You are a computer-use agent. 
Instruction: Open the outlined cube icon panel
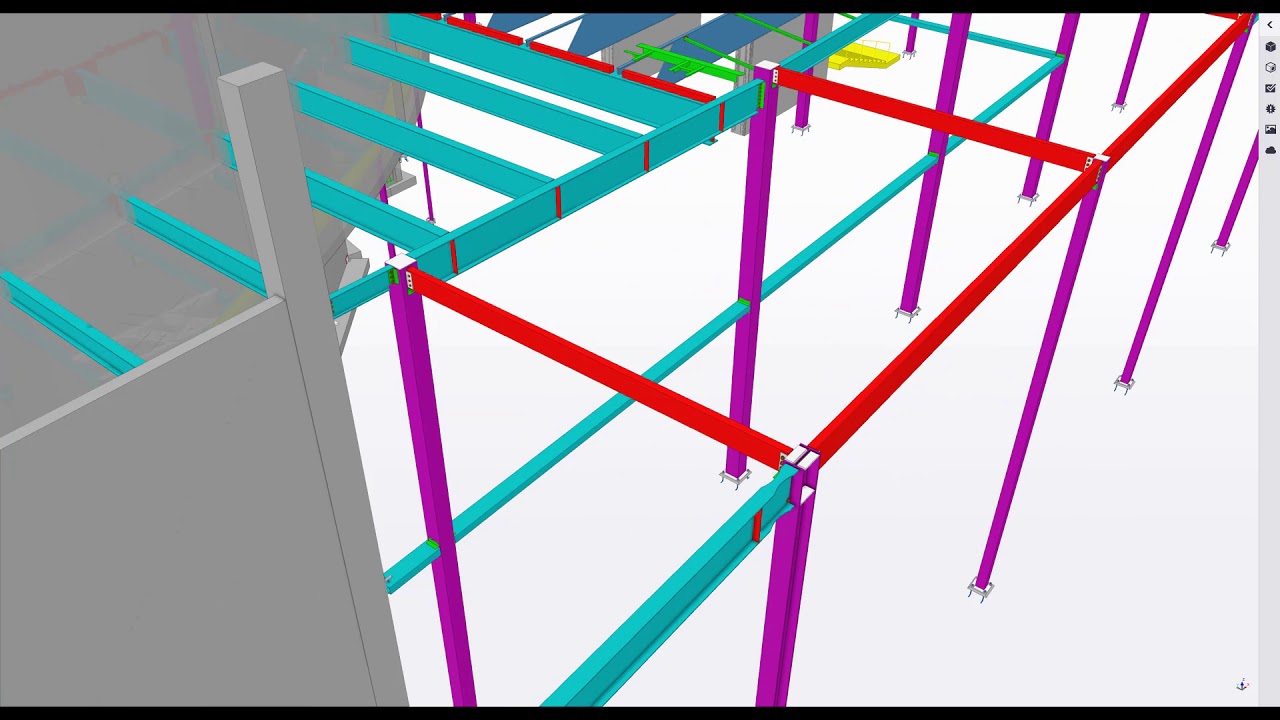coord(1270,67)
